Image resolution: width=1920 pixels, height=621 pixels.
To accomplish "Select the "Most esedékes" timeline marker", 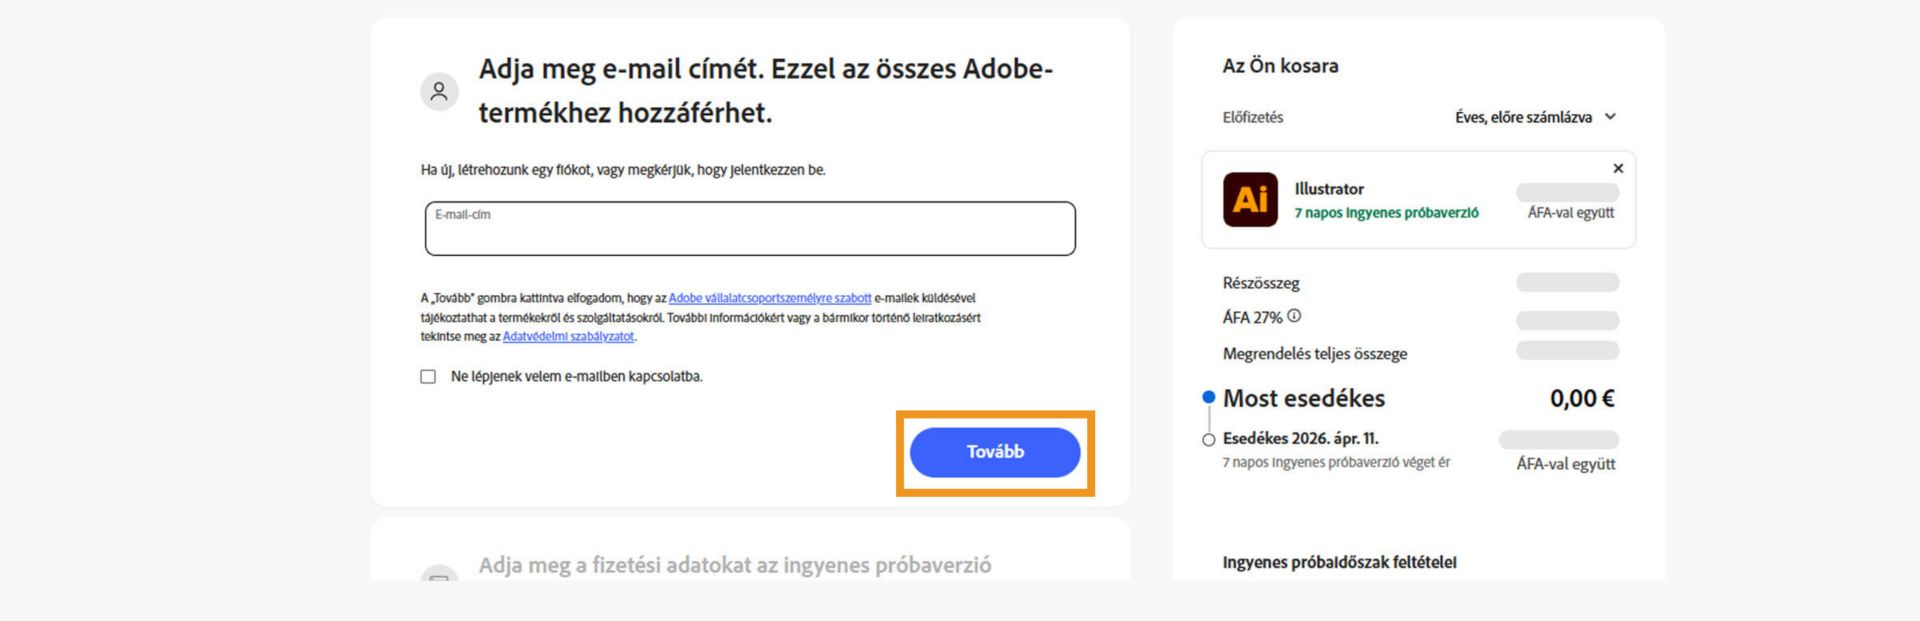I will [x=1208, y=398].
